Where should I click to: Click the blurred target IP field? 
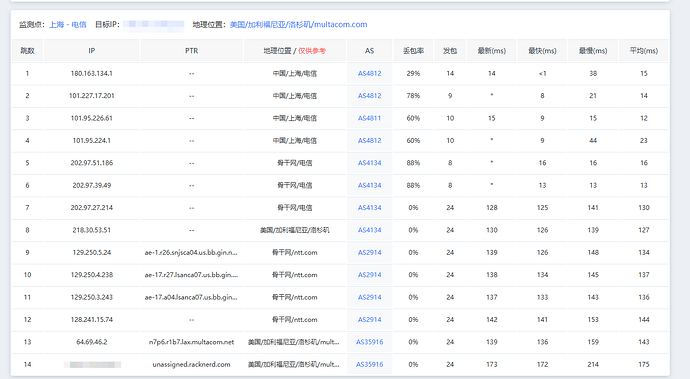point(154,25)
